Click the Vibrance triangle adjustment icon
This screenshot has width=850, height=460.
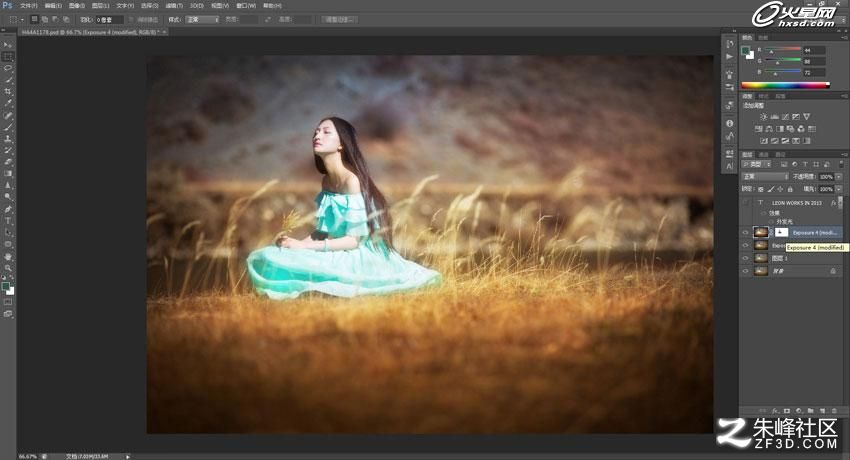point(806,116)
